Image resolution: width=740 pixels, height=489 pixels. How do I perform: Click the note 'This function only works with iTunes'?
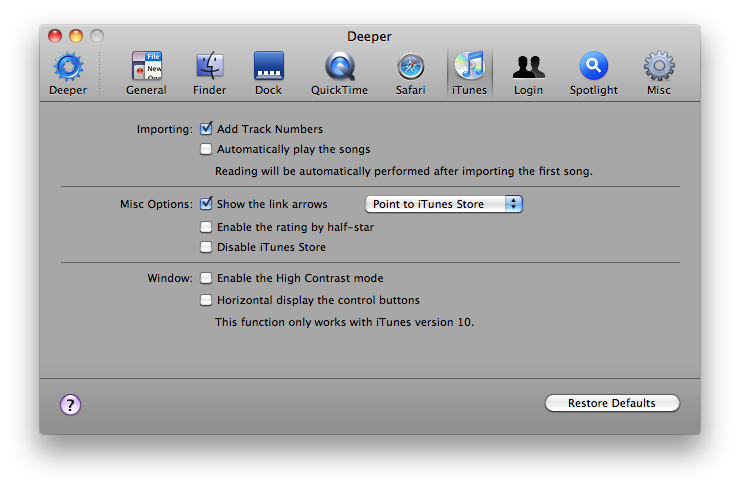click(345, 322)
